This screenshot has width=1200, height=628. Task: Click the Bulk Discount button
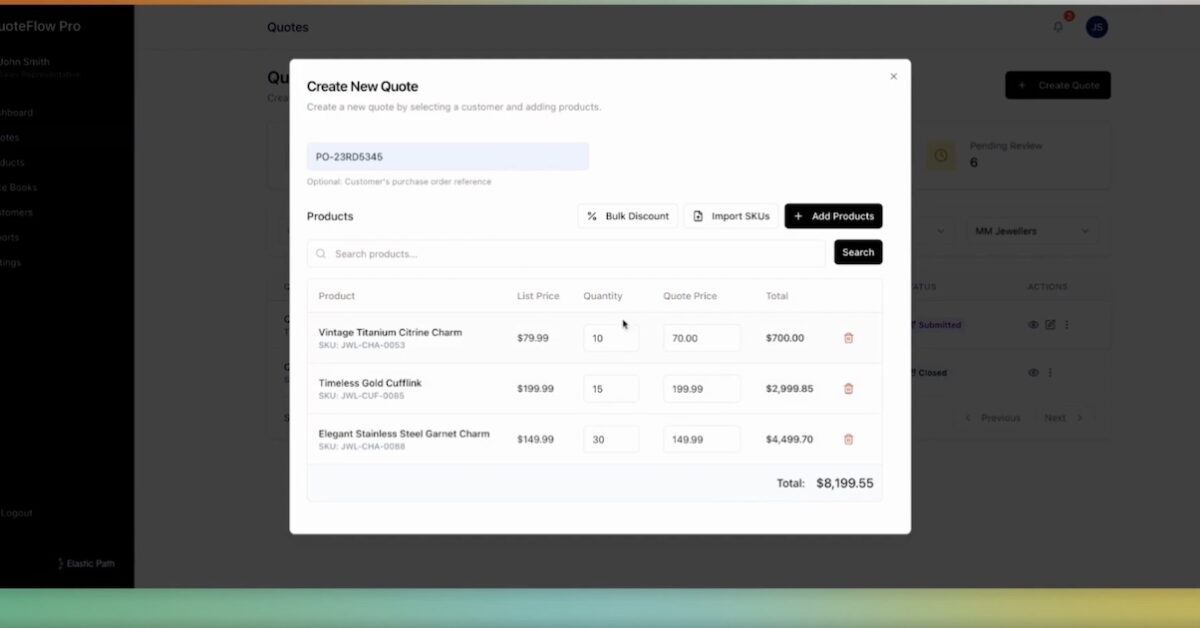click(x=628, y=216)
